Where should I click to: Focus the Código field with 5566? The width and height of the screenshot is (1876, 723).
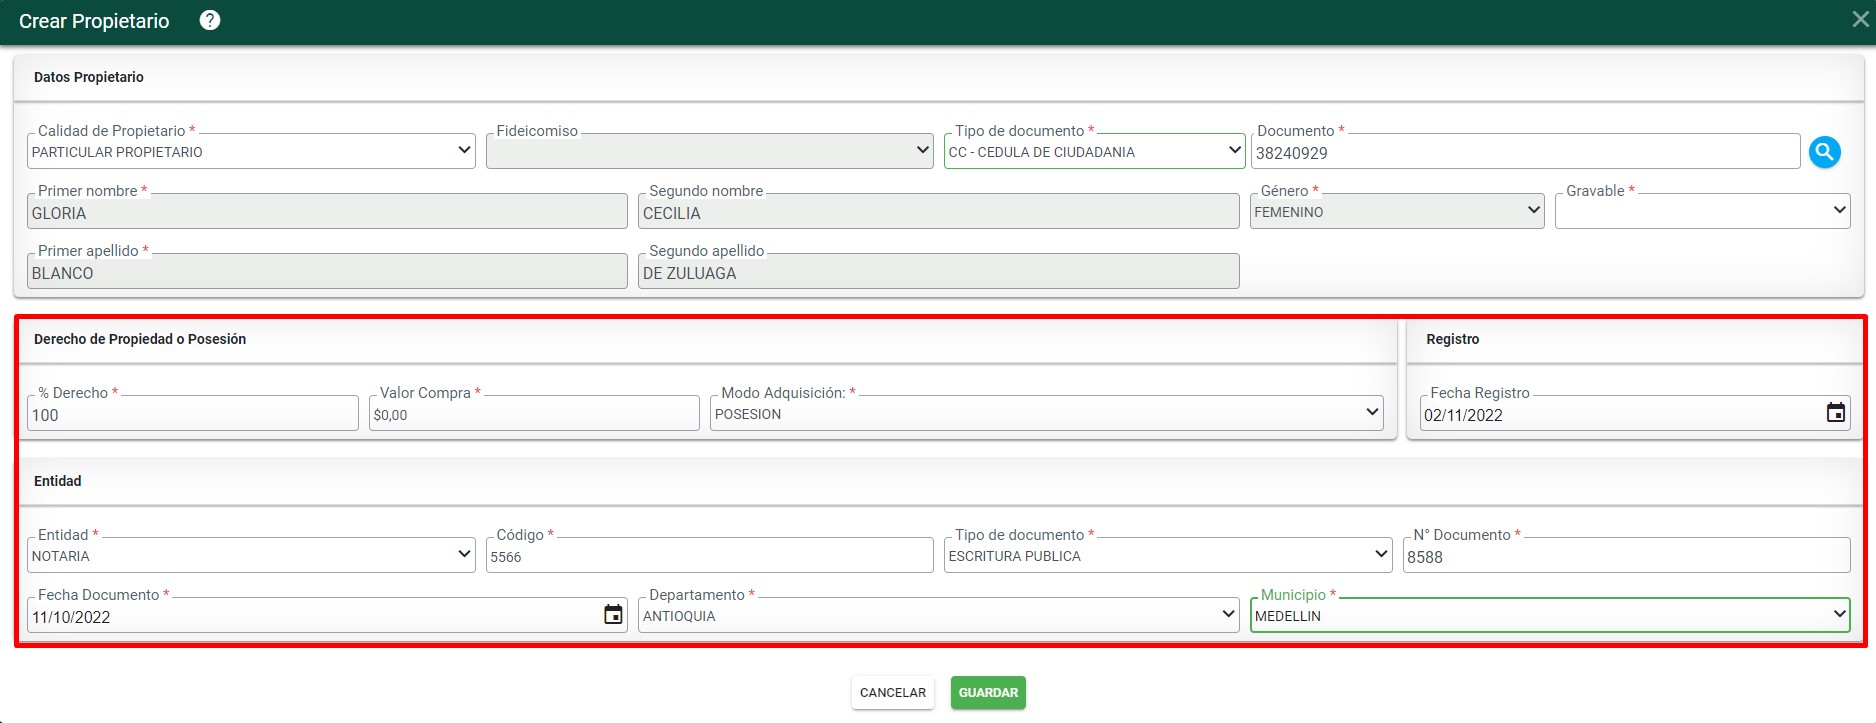click(710, 556)
